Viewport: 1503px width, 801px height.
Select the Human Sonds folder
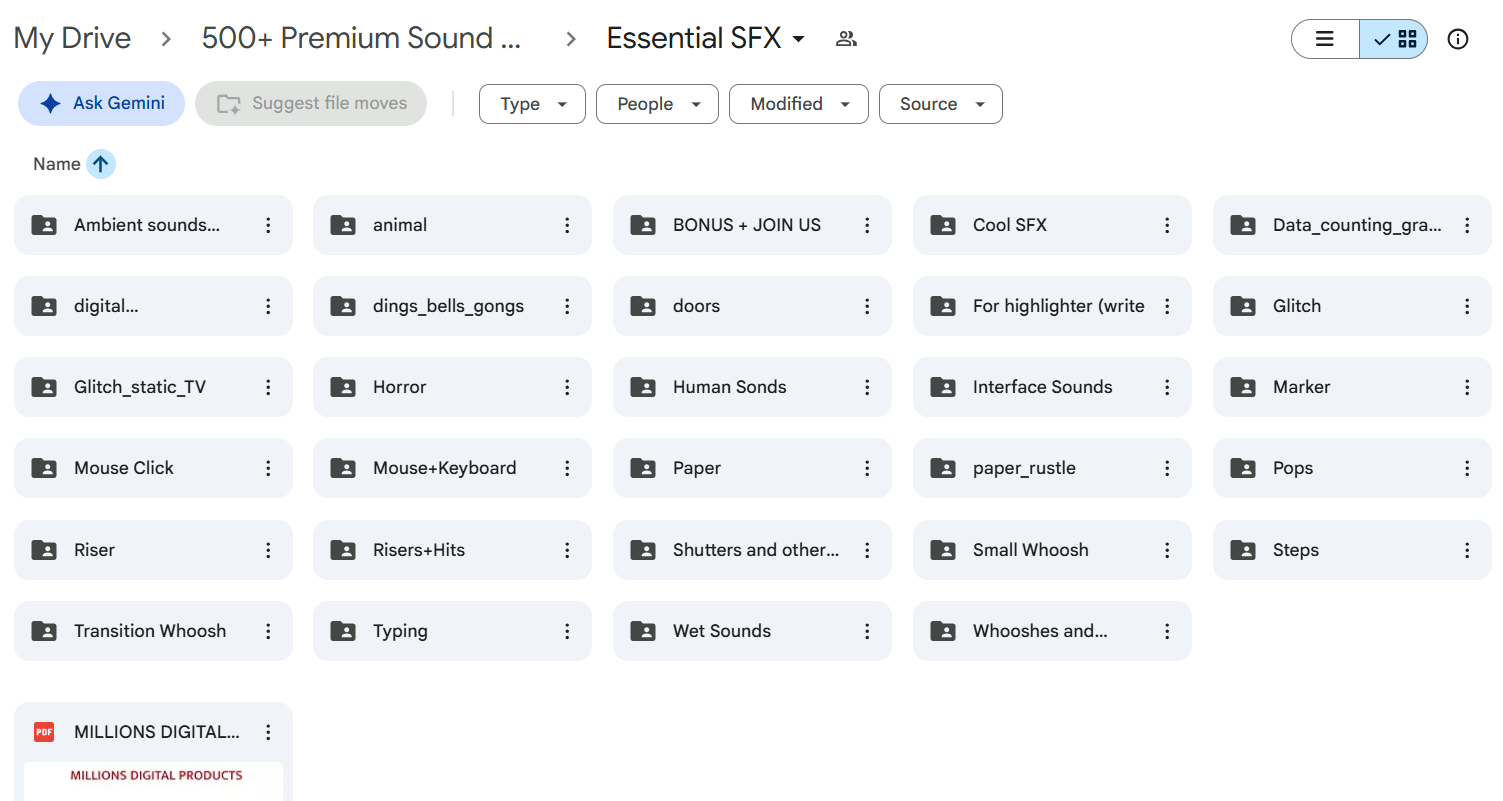[752, 387]
